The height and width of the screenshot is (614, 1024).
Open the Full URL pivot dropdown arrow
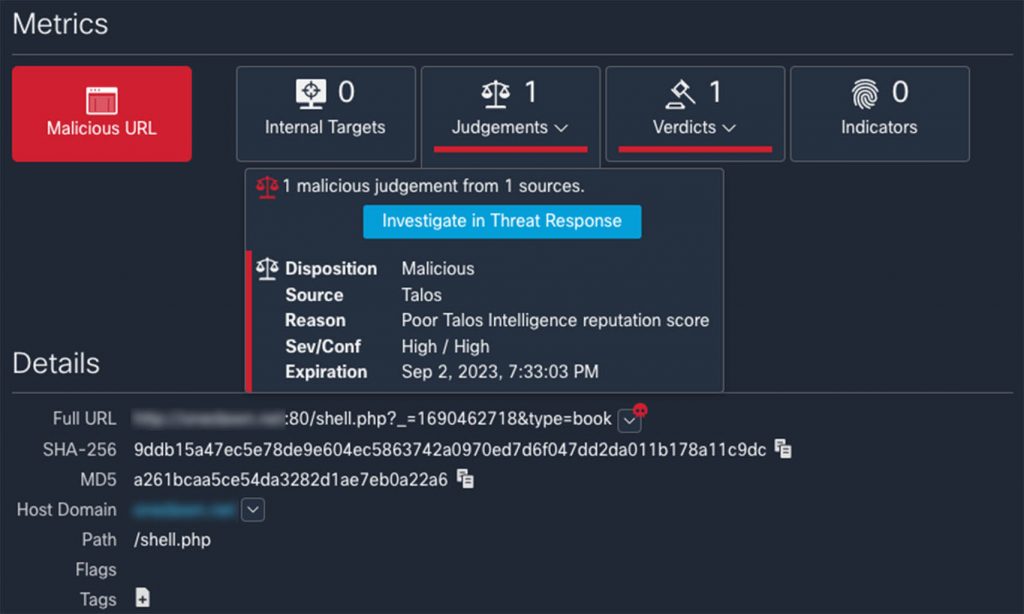point(628,421)
